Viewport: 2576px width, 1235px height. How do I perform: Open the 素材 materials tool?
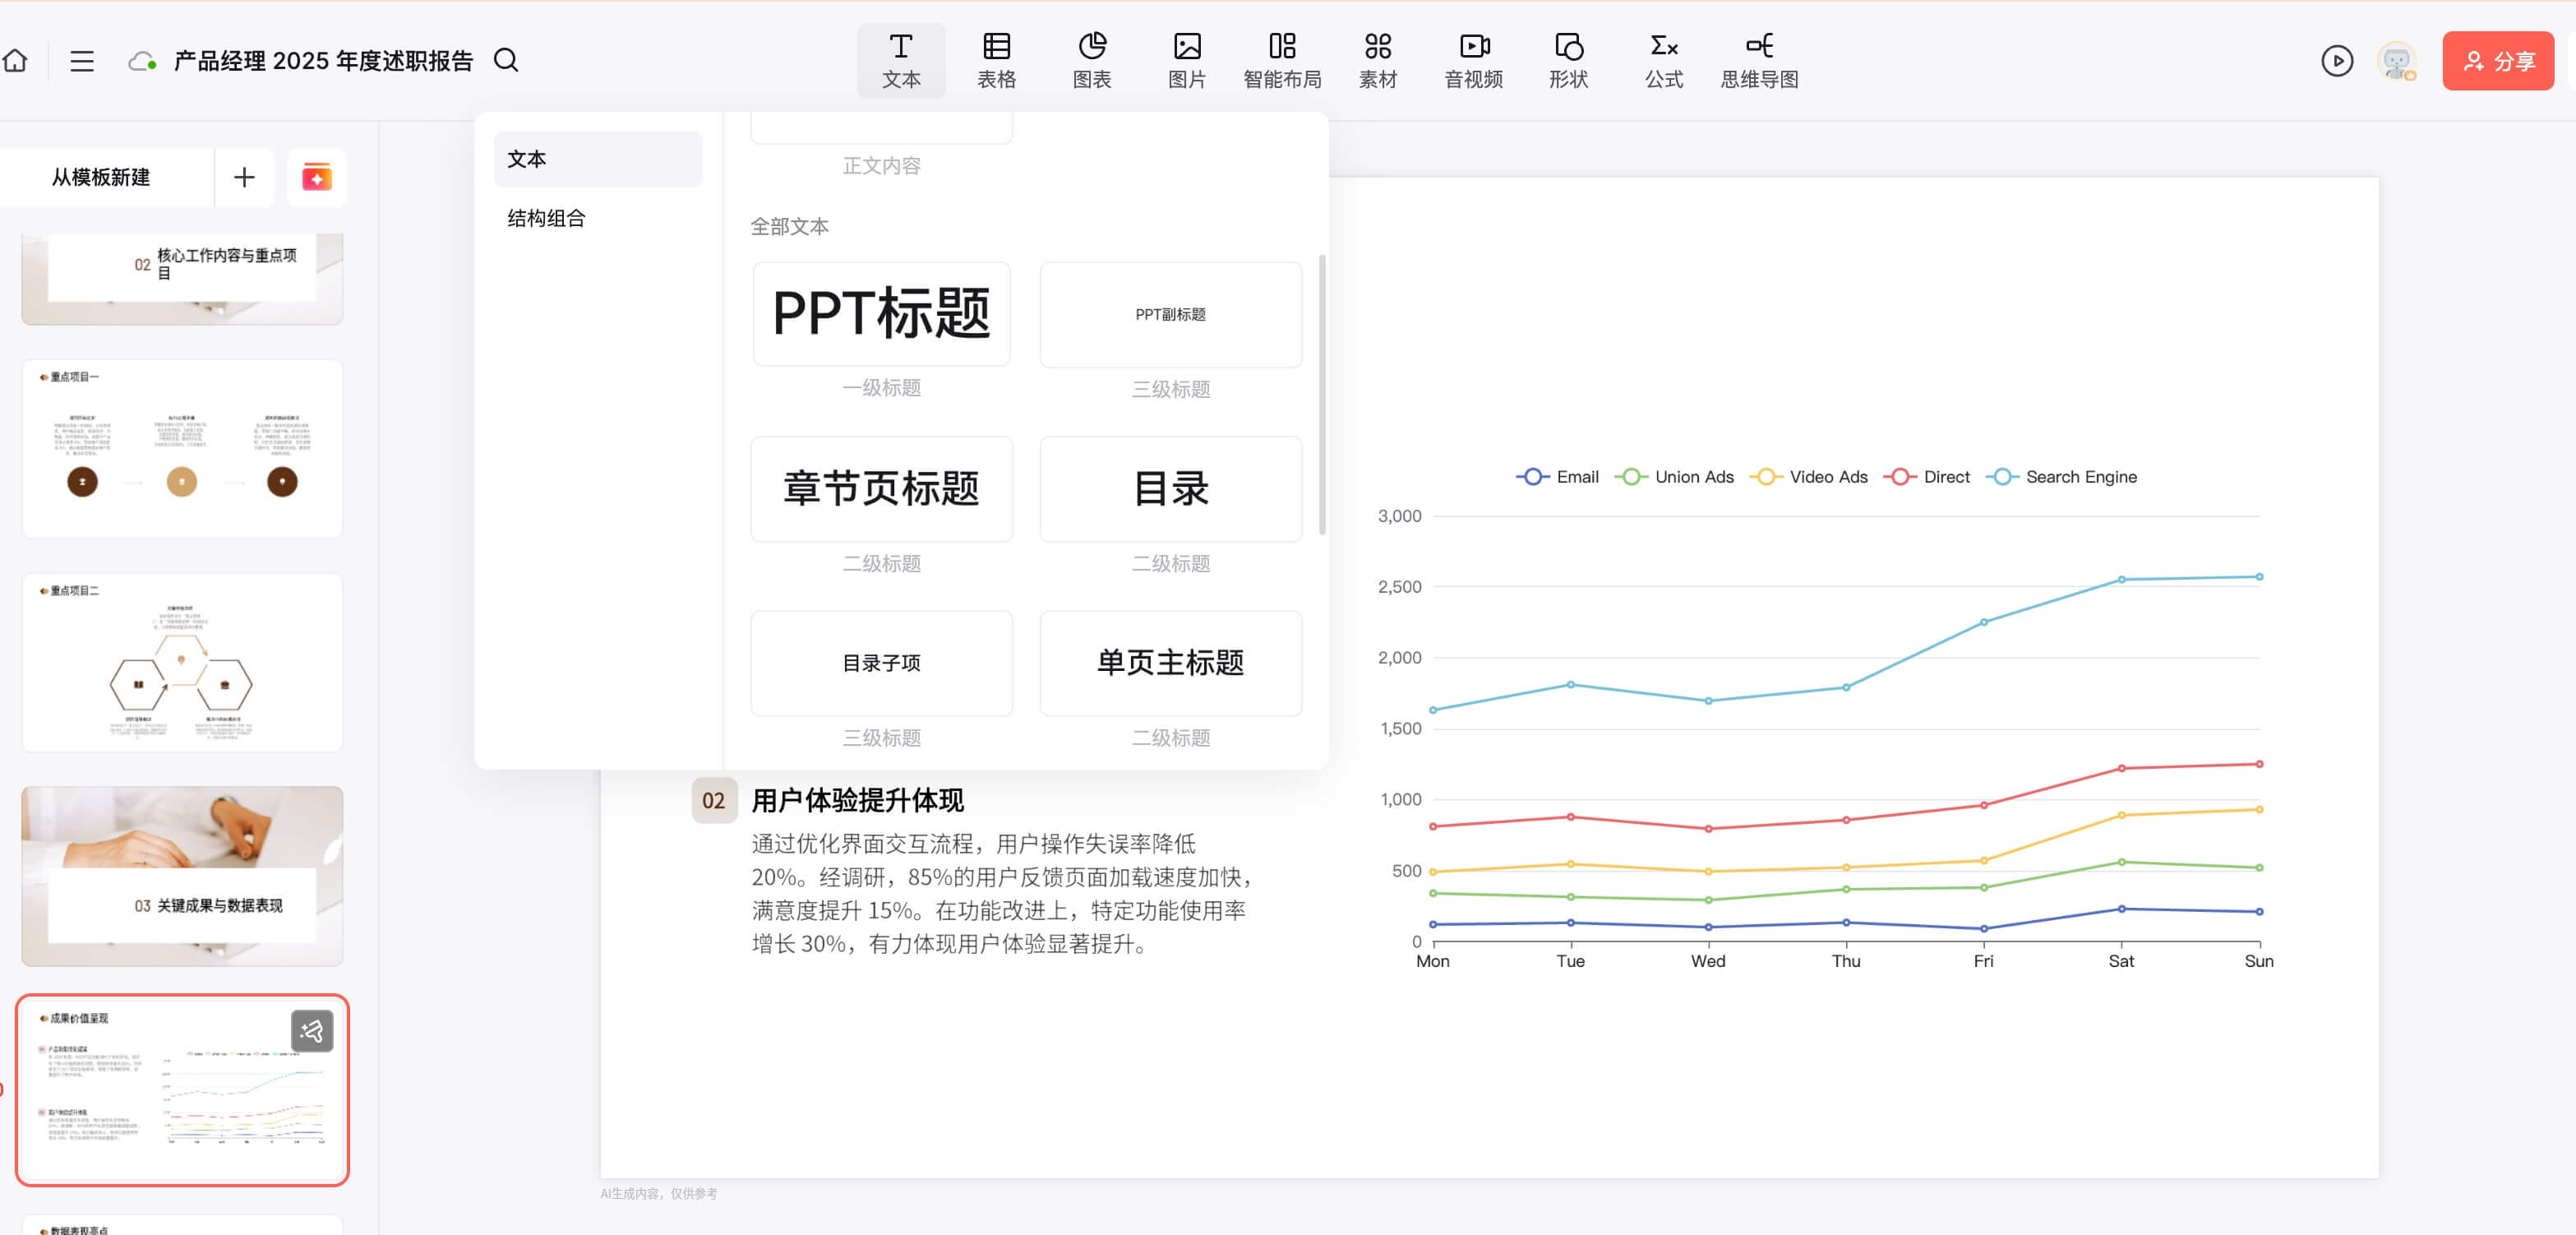[x=1377, y=61]
